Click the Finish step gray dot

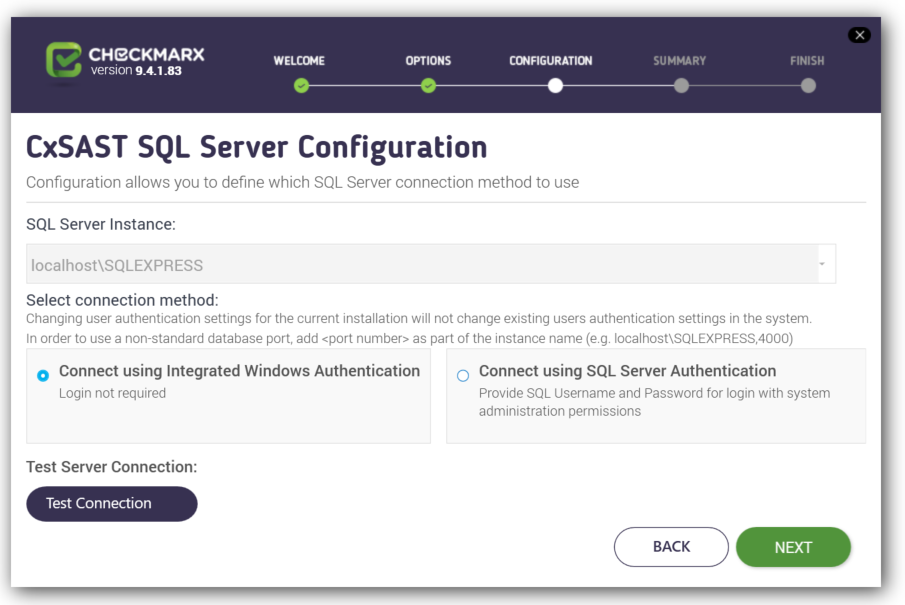click(809, 86)
